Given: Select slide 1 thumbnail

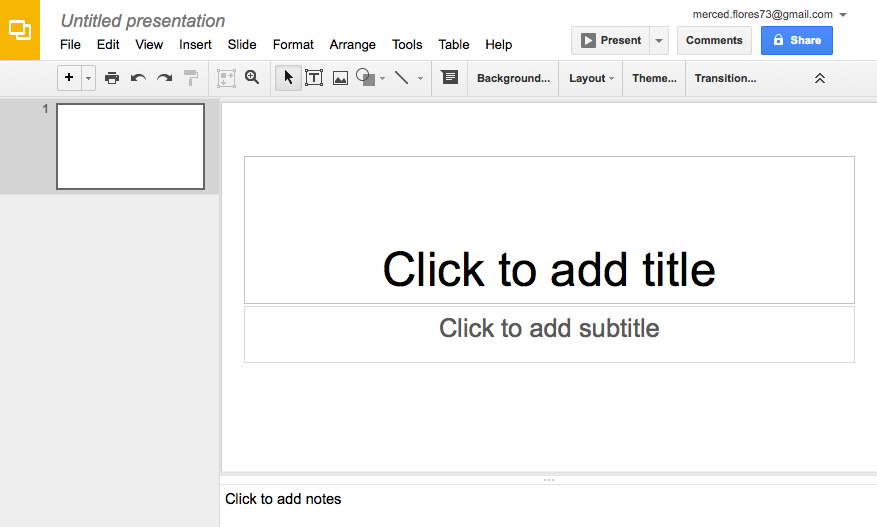Looking at the screenshot, I should [x=130, y=147].
